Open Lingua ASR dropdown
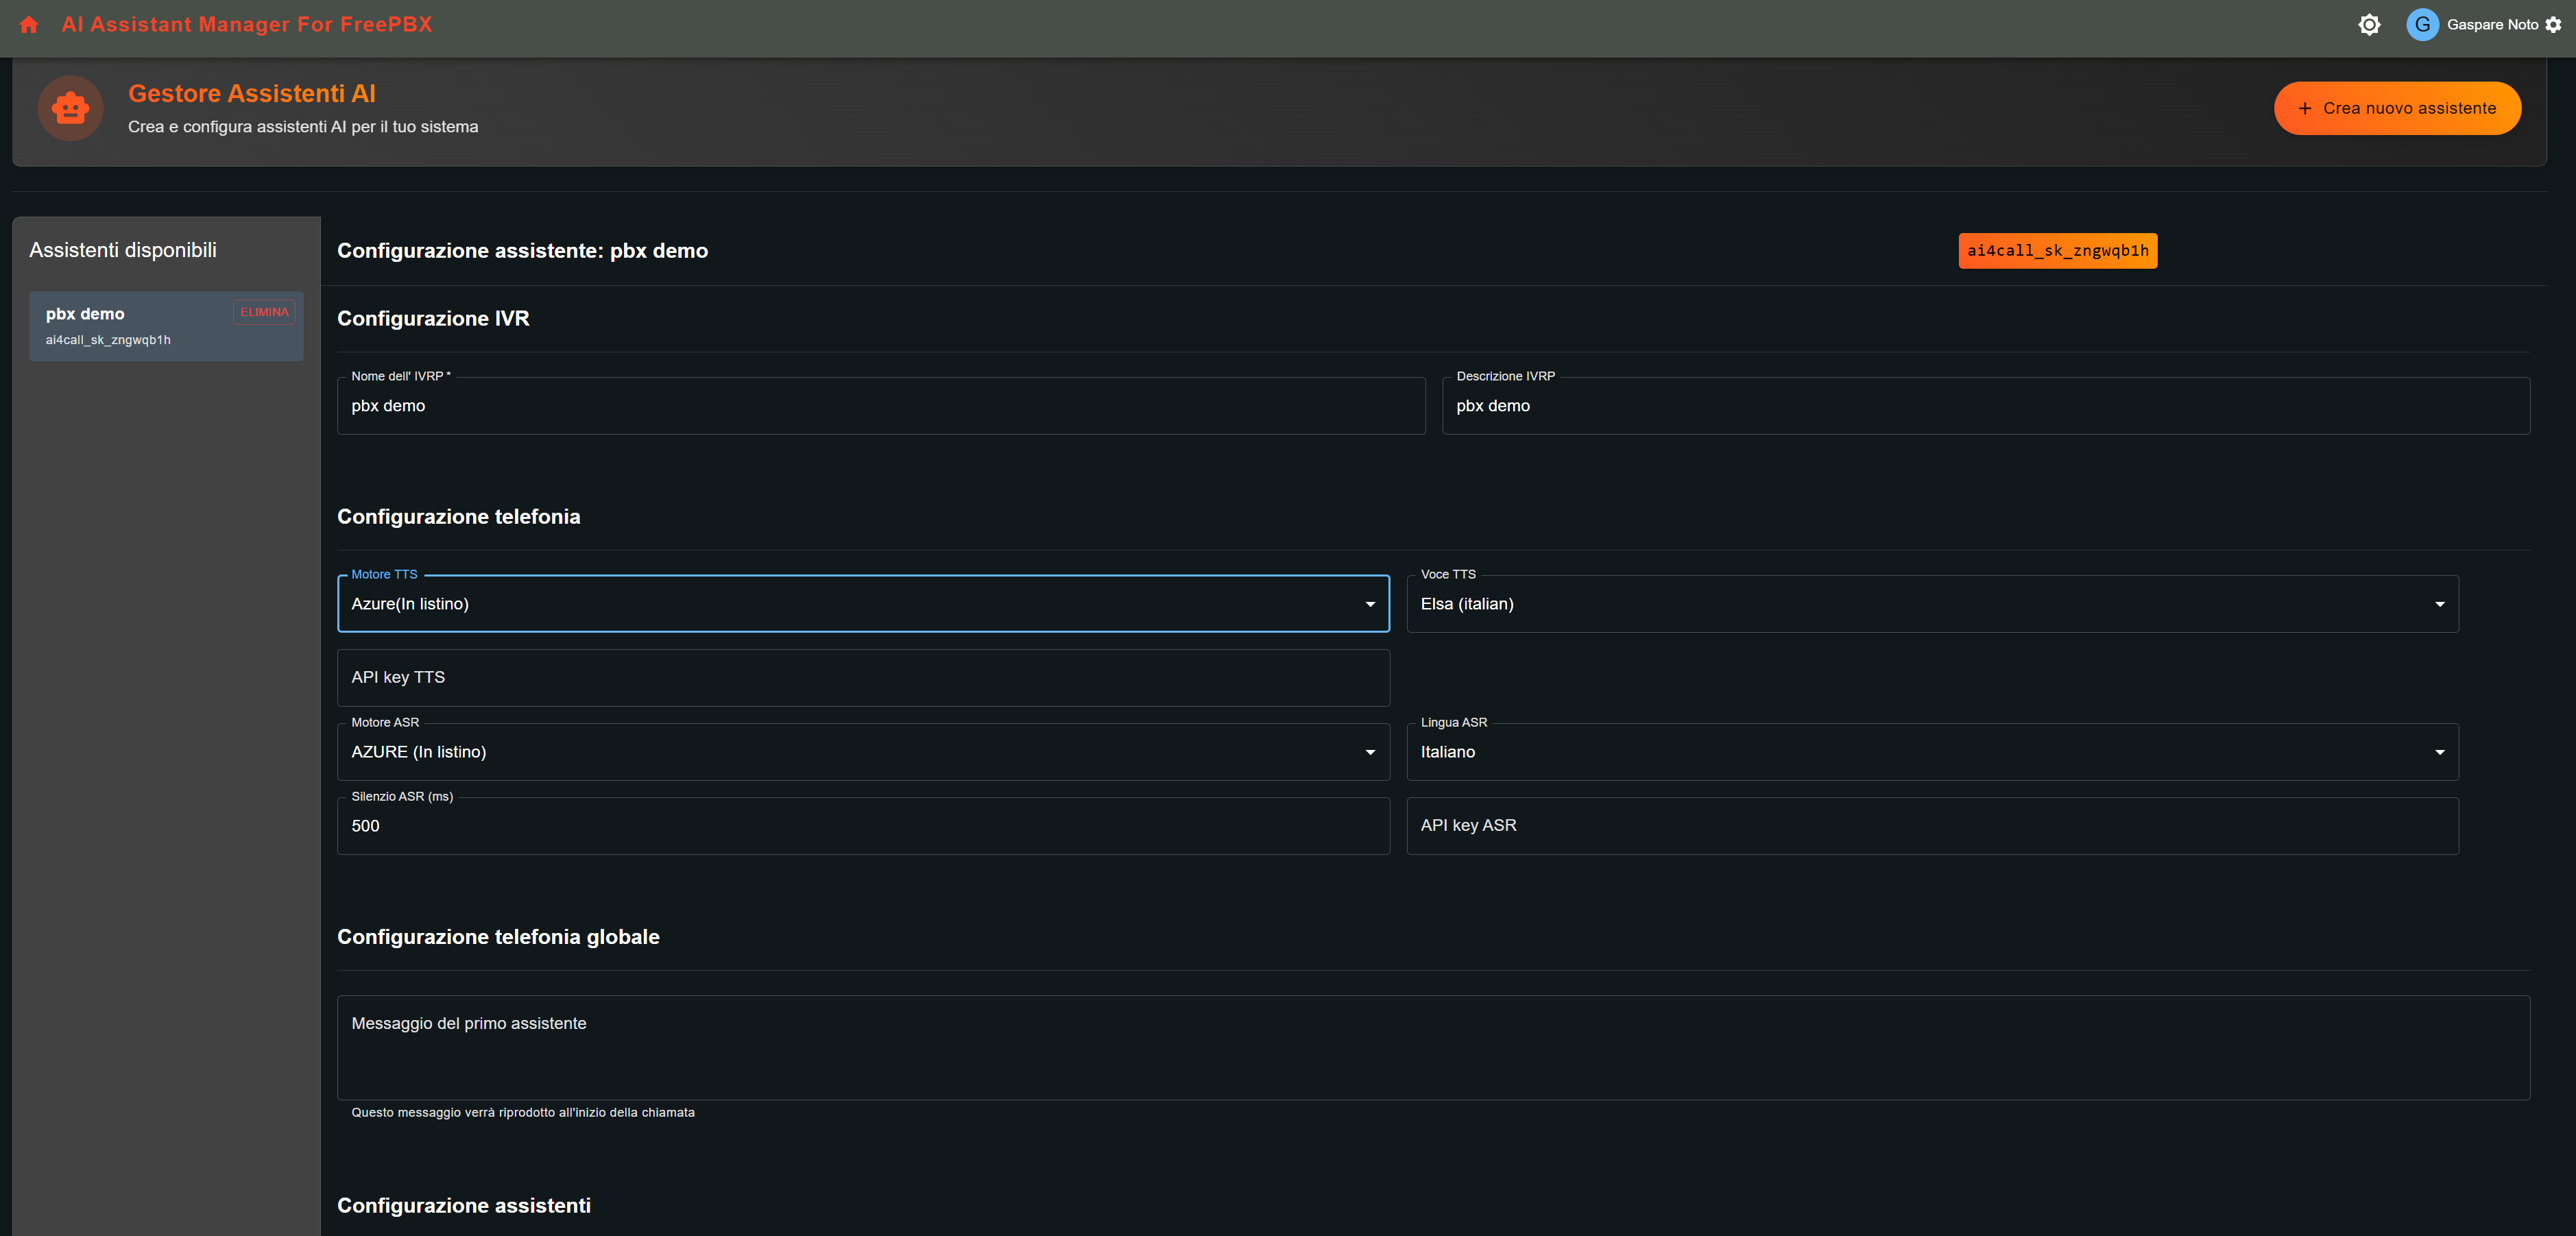Viewport: 2576px width, 1236px height. [x=1932, y=752]
